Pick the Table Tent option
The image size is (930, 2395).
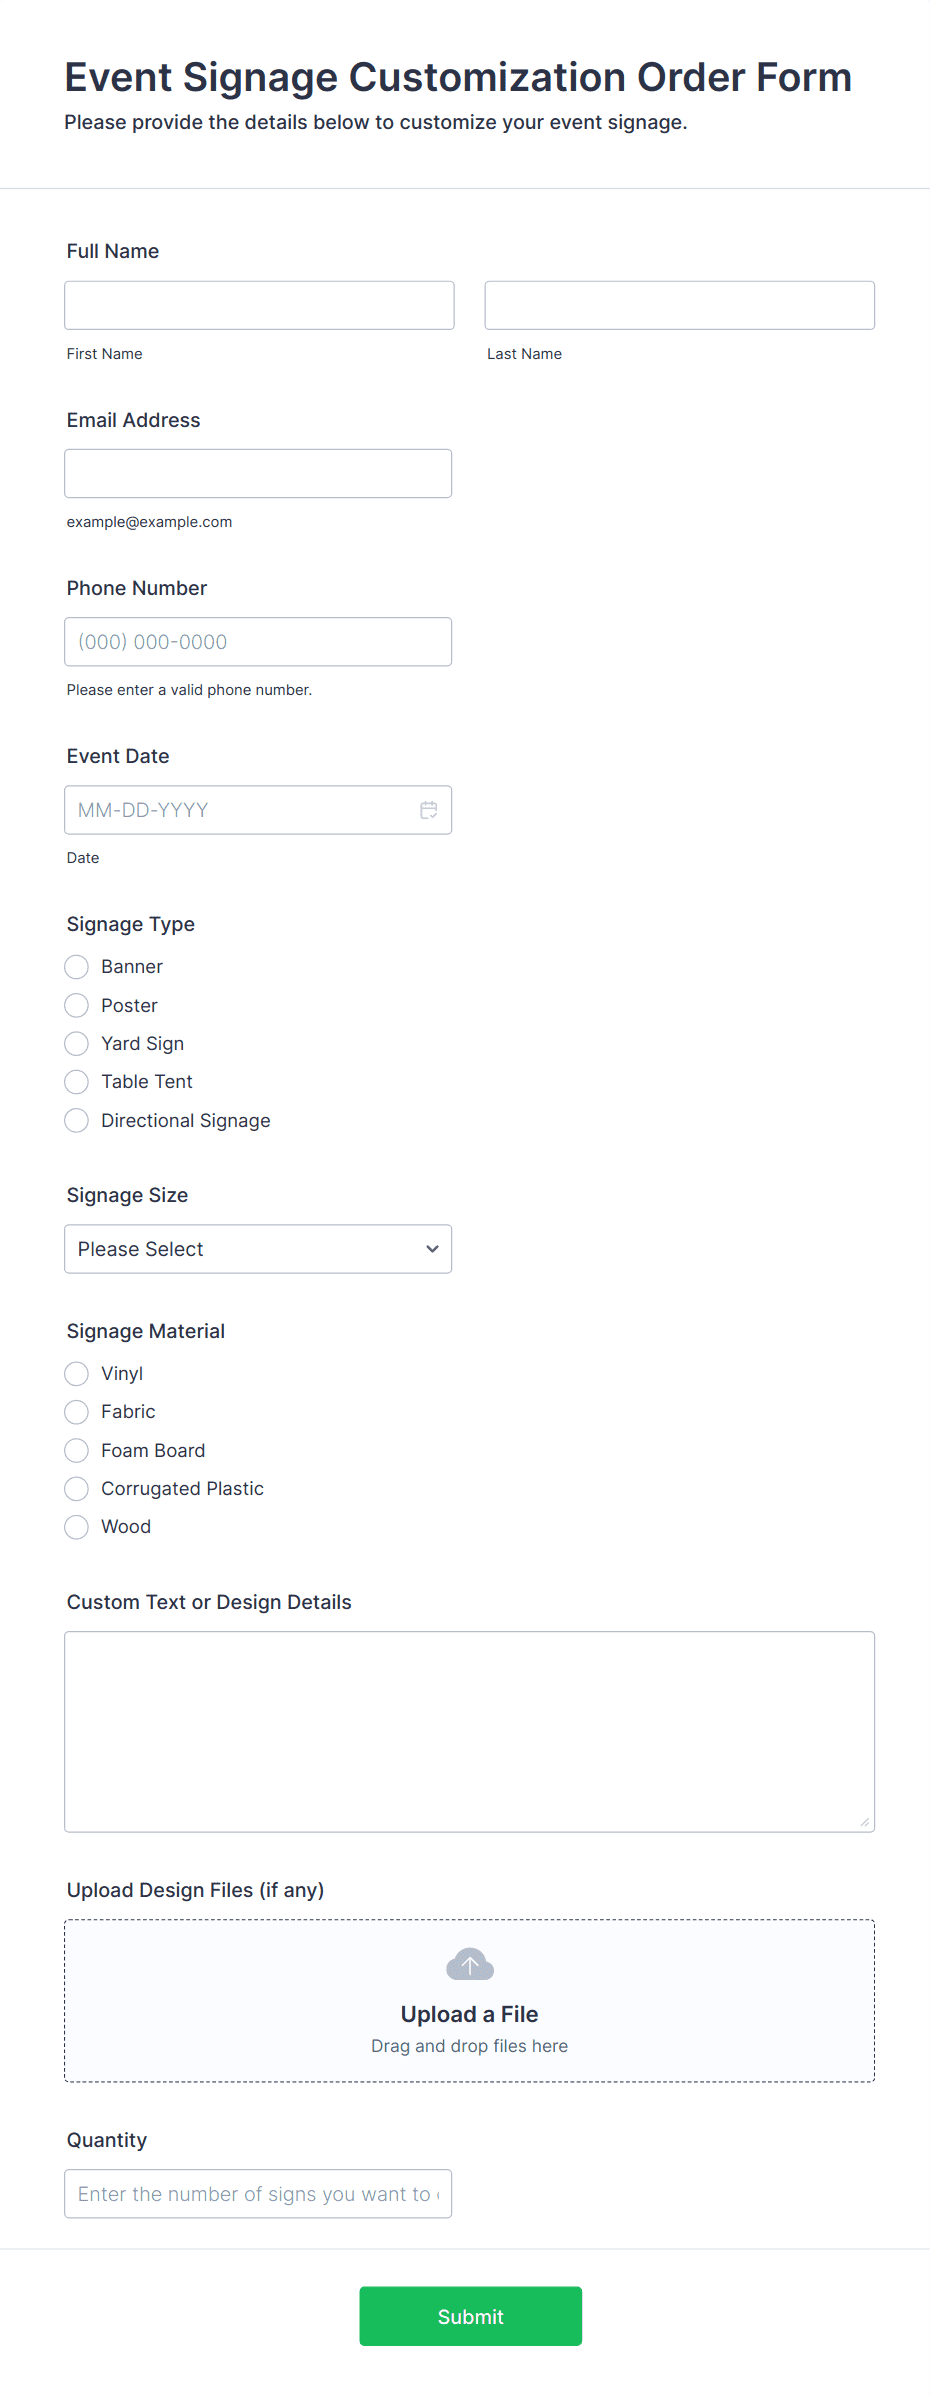pyautogui.click(x=77, y=1082)
